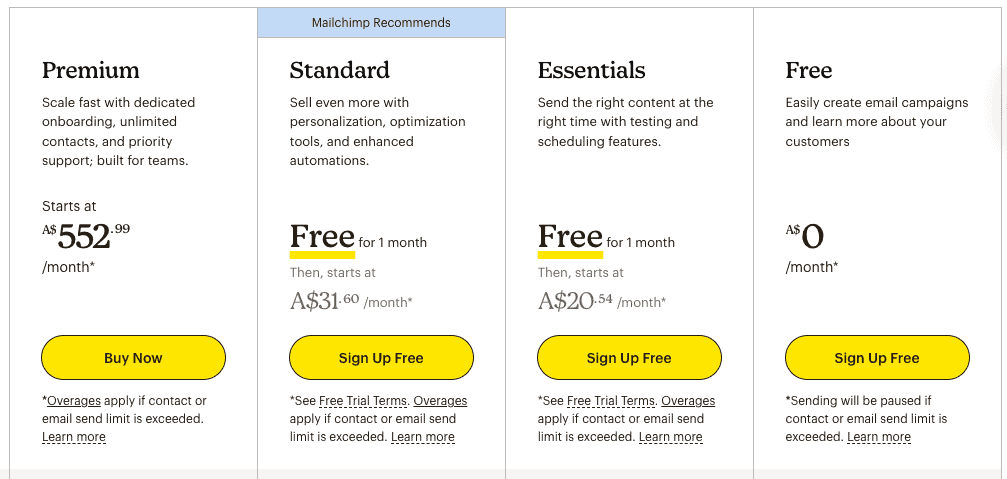Open Learn more link under Standard plan
This screenshot has width=1007, height=479.
coord(423,437)
